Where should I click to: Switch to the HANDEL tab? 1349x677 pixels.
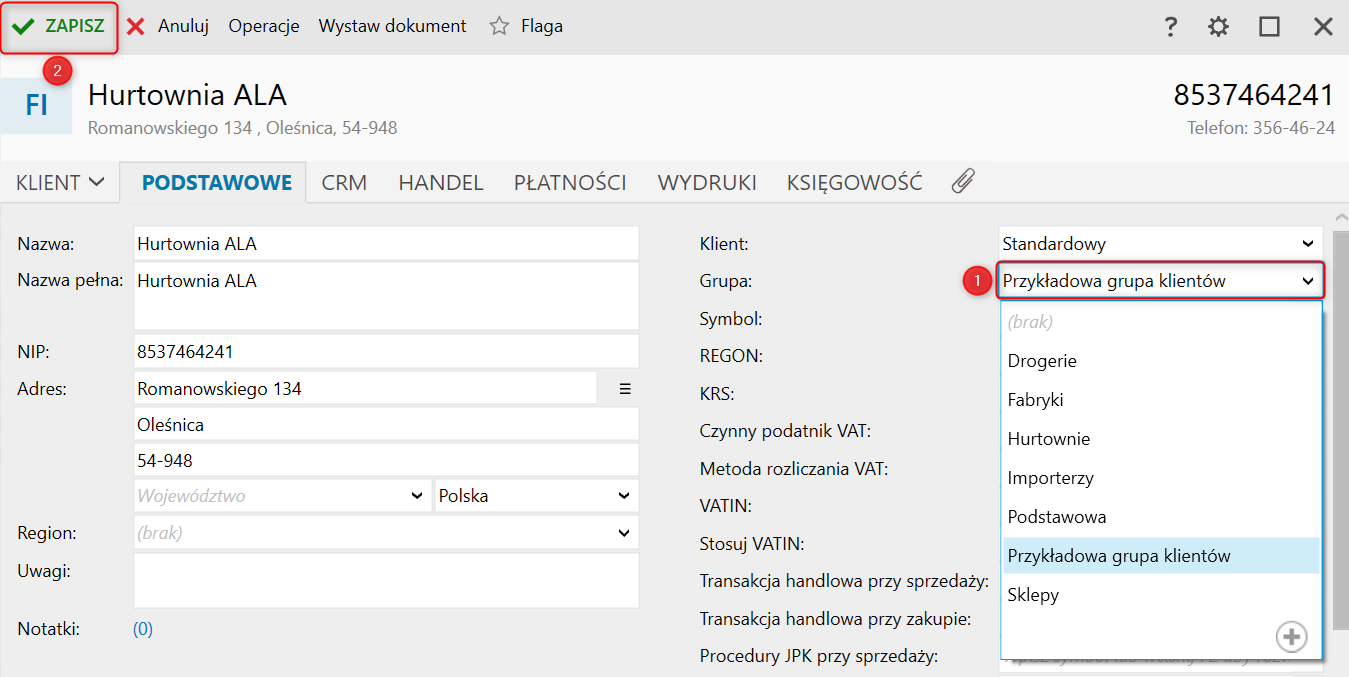click(x=441, y=183)
